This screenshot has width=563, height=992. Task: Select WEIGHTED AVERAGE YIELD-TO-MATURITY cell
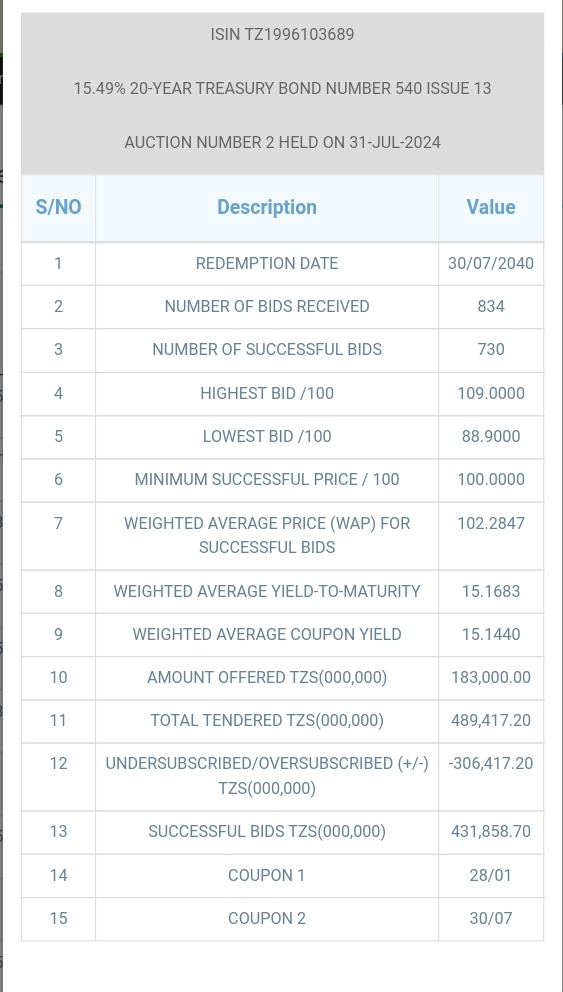(x=267, y=592)
